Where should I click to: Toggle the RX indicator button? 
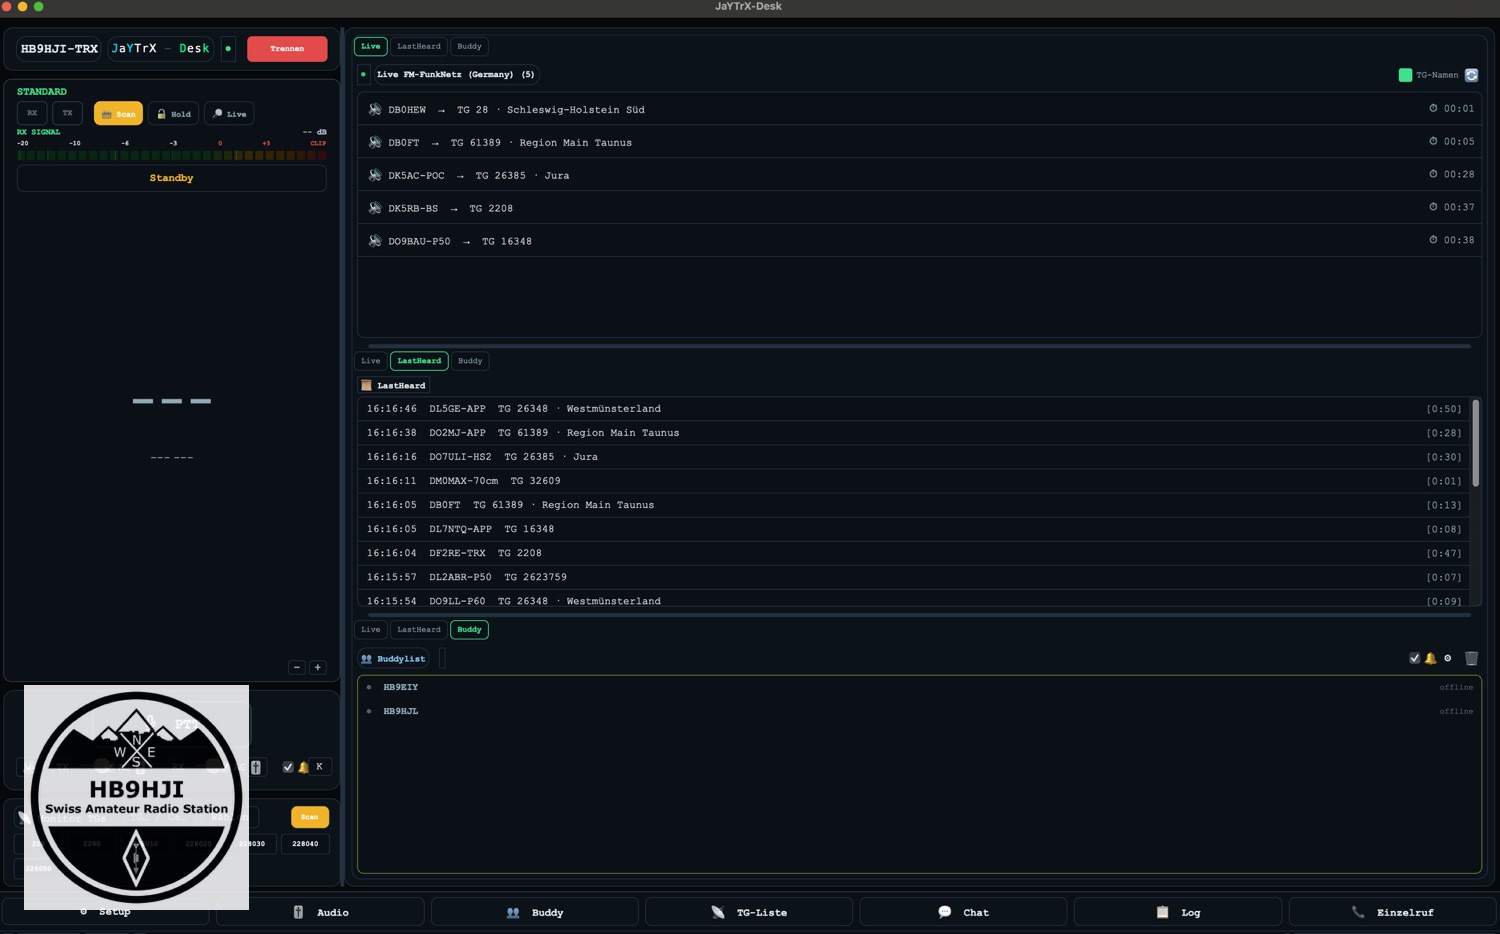coord(32,113)
